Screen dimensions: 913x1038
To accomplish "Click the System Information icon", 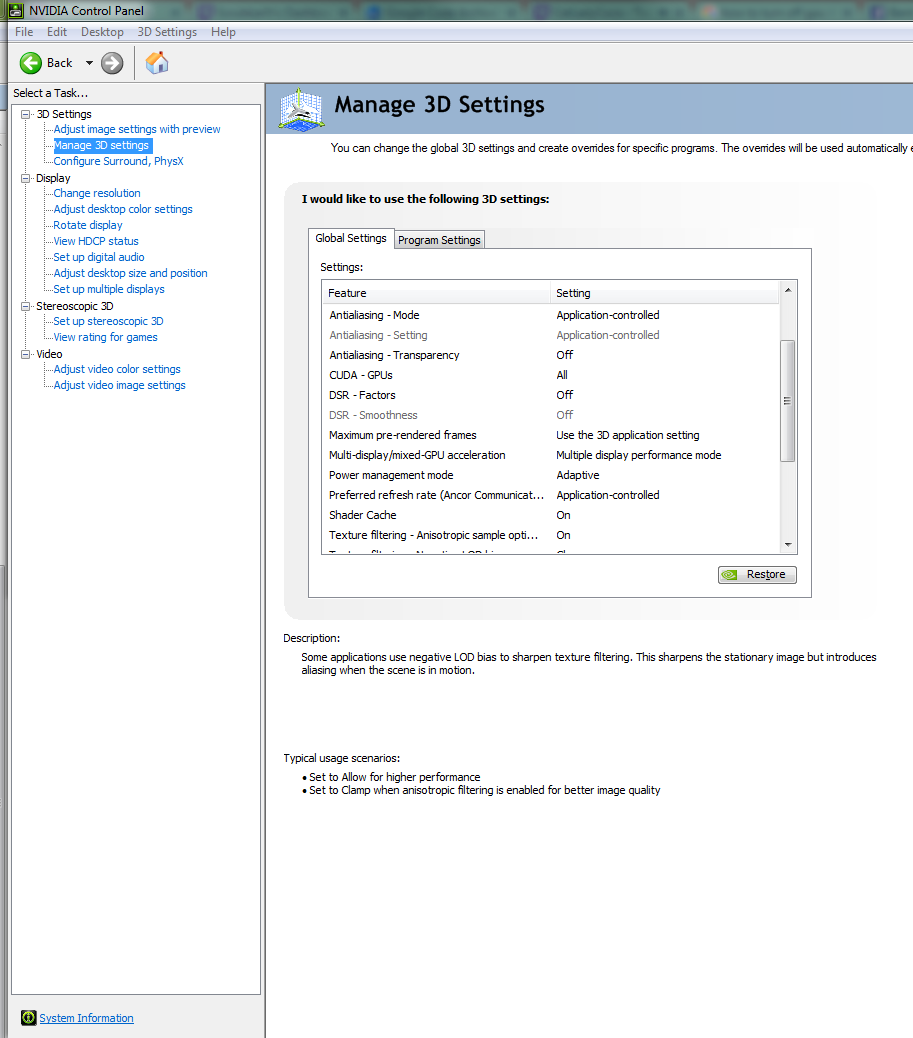I will point(28,1017).
